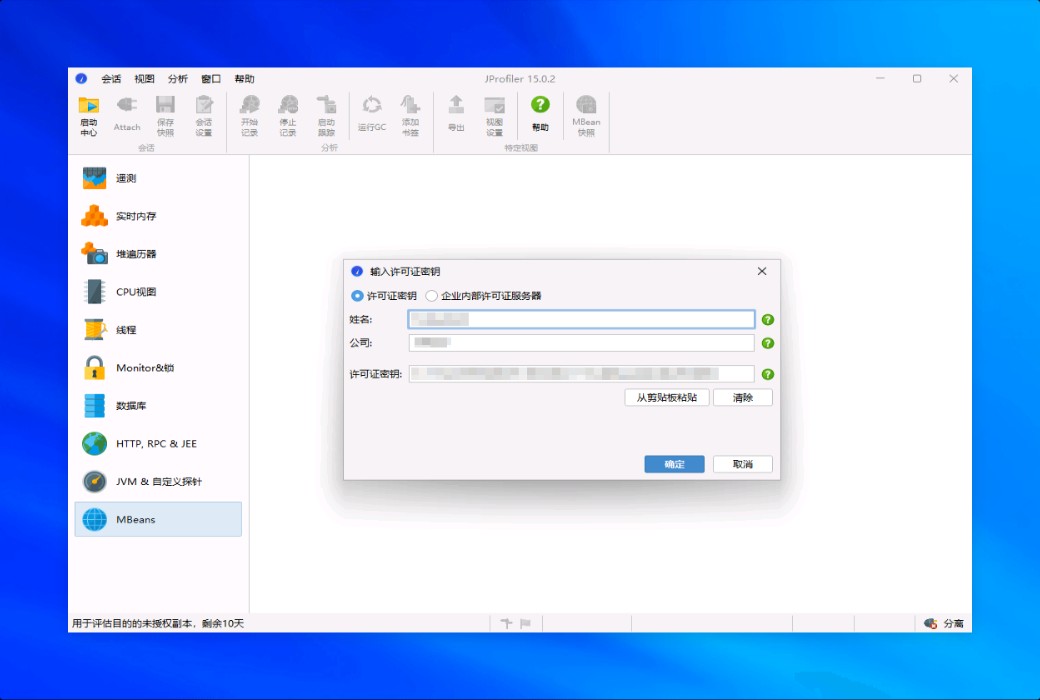Screen dimensions: 1040x700
Task: Open the 会话 menu
Action: point(111,78)
